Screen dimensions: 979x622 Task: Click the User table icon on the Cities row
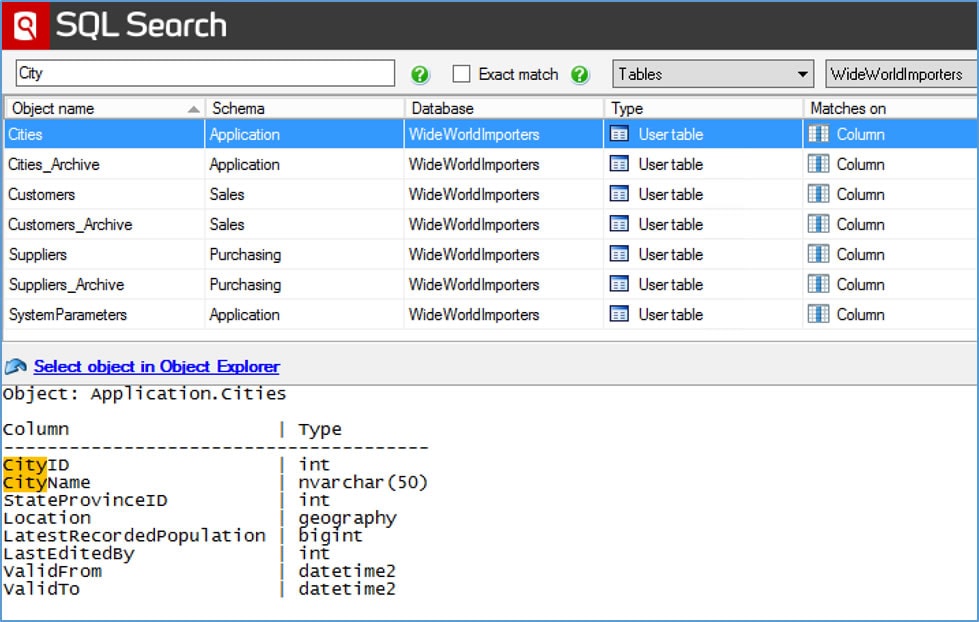(x=619, y=134)
